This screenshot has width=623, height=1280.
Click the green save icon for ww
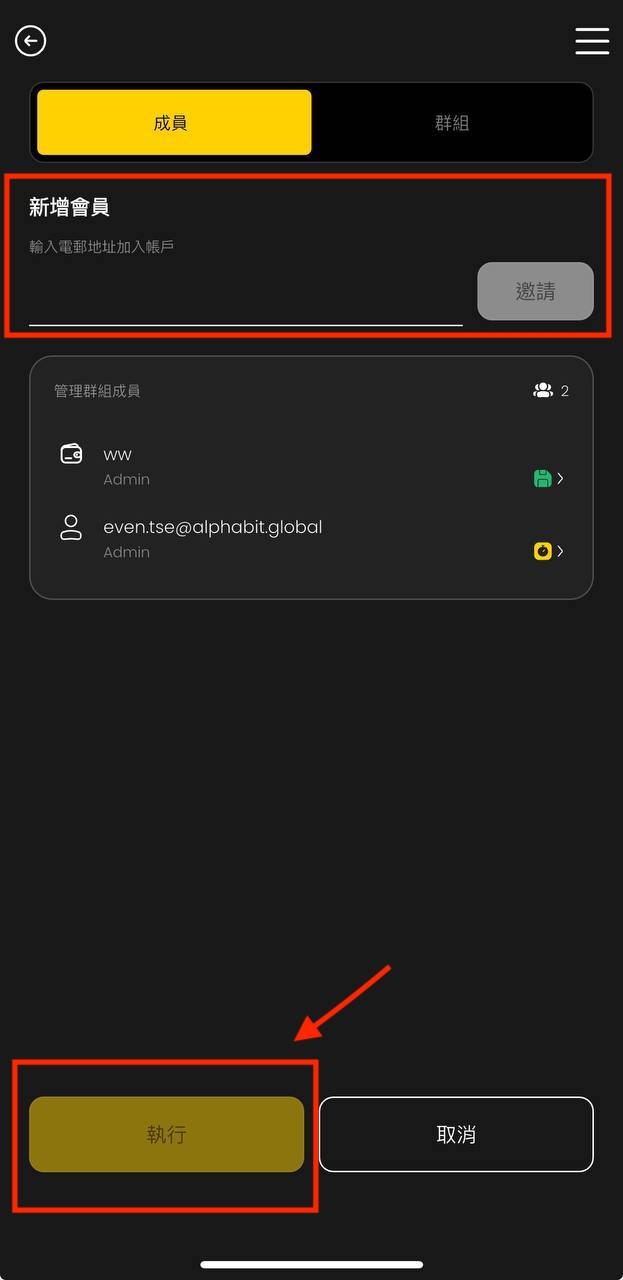coord(542,479)
